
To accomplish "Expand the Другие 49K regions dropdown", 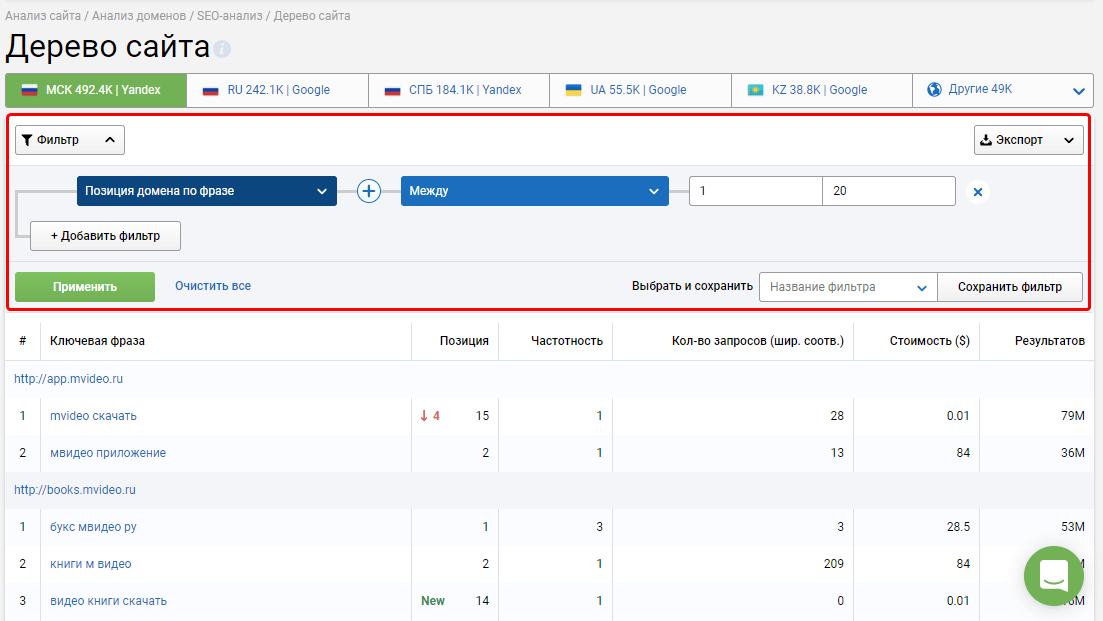I will point(1003,90).
